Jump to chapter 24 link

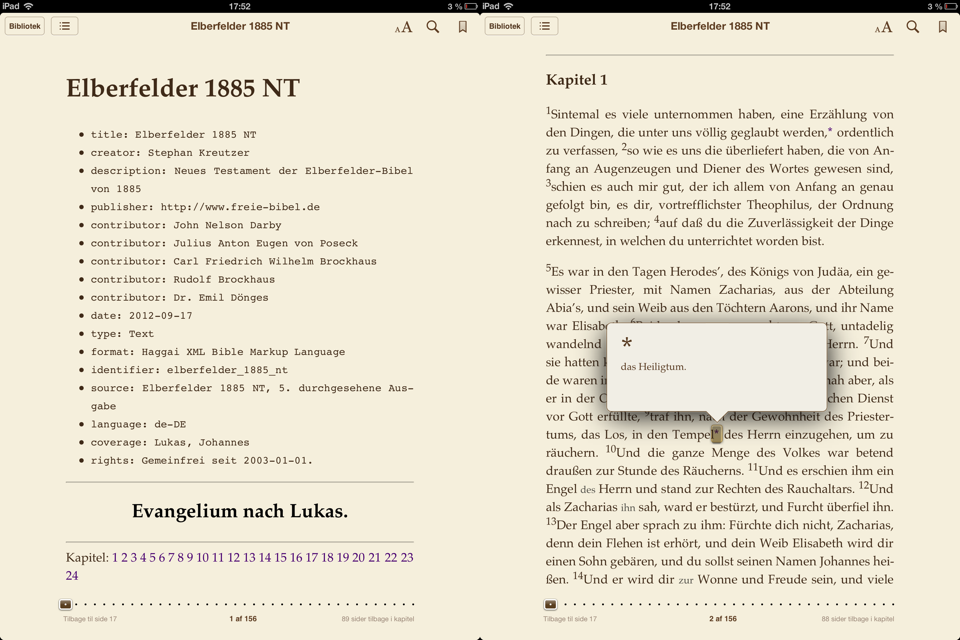pyautogui.click(x=72, y=576)
